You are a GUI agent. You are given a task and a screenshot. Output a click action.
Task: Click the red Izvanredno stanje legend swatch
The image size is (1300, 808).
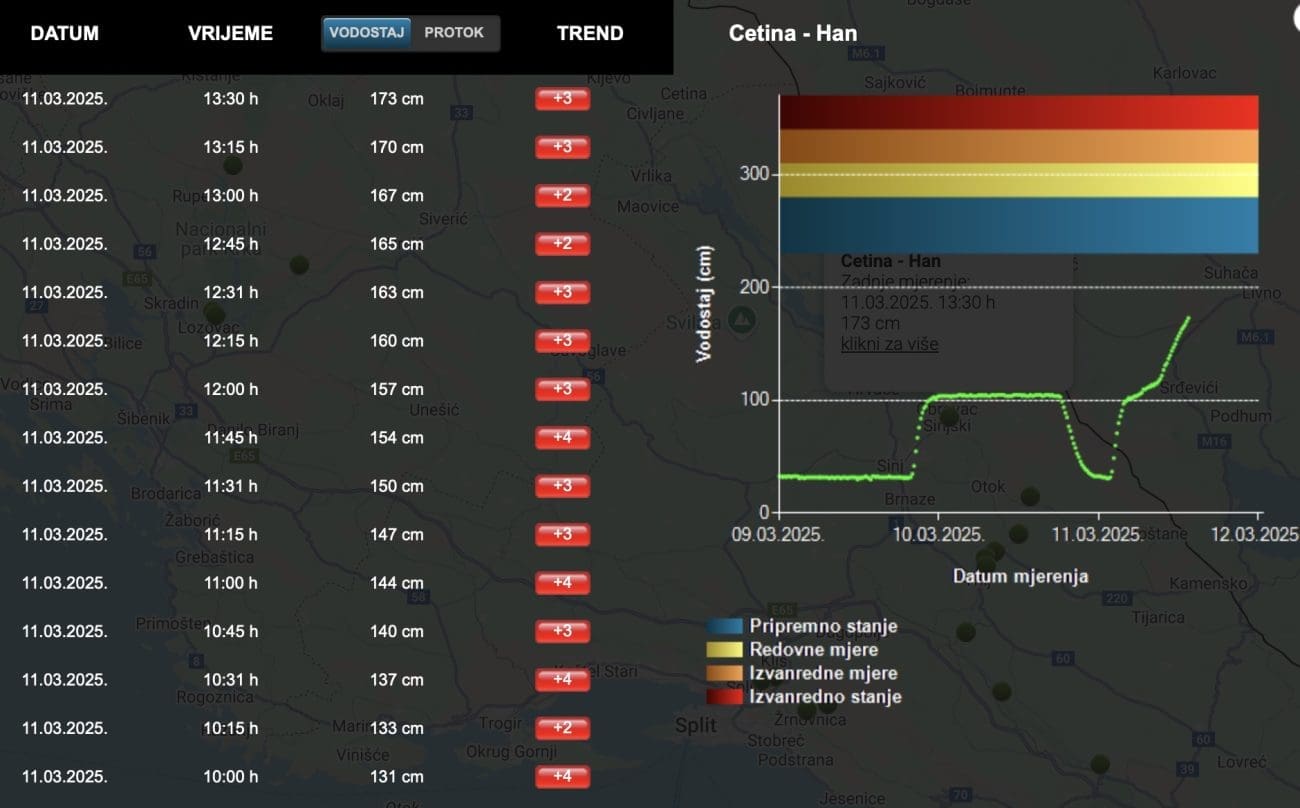click(725, 696)
